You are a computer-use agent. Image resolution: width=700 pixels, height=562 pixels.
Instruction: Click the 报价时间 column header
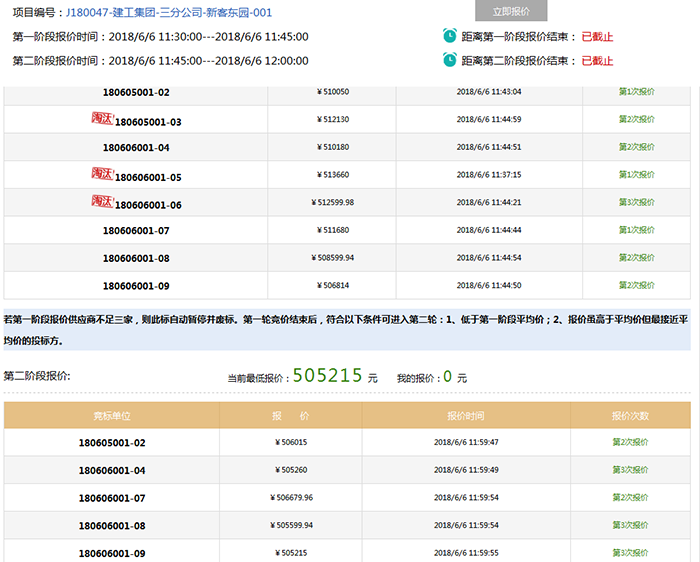click(x=466, y=416)
